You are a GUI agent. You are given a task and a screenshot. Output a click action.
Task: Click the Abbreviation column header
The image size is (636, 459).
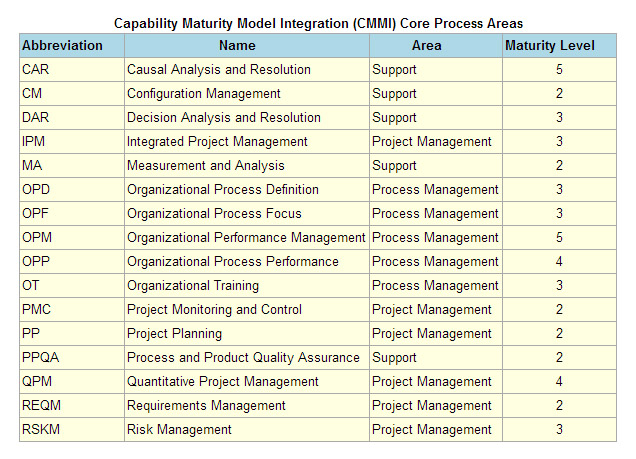tap(72, 45)
